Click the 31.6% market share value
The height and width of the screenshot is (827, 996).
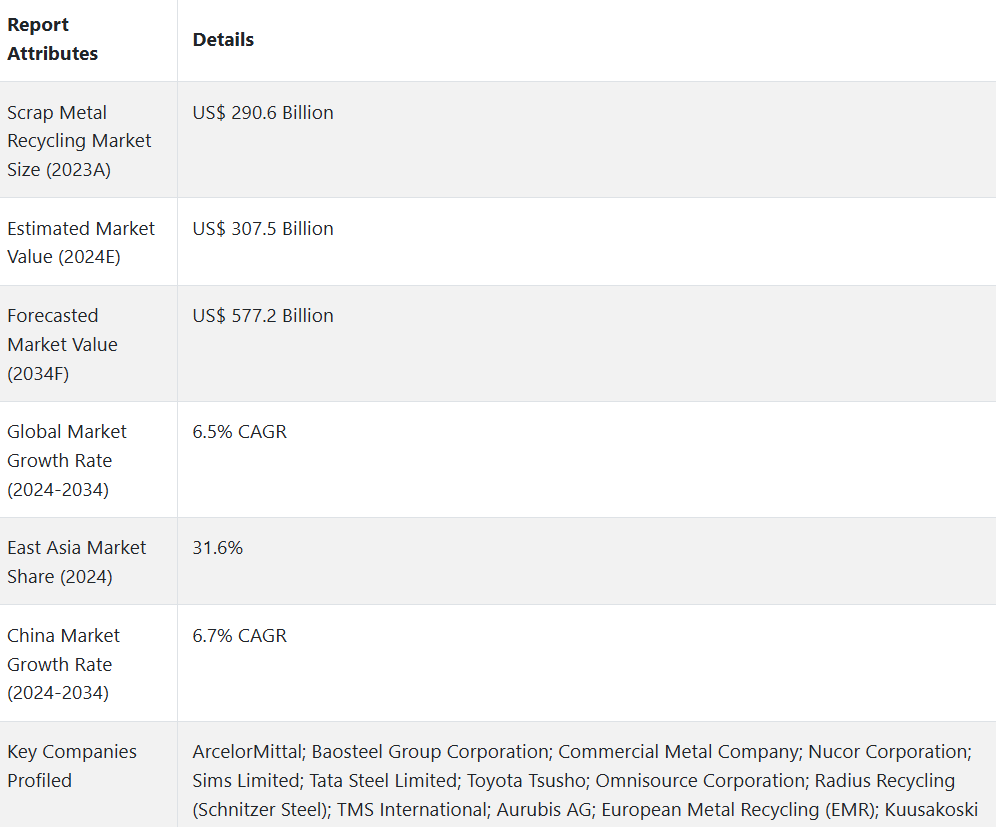pyautogui.click(x=218, y=547)
